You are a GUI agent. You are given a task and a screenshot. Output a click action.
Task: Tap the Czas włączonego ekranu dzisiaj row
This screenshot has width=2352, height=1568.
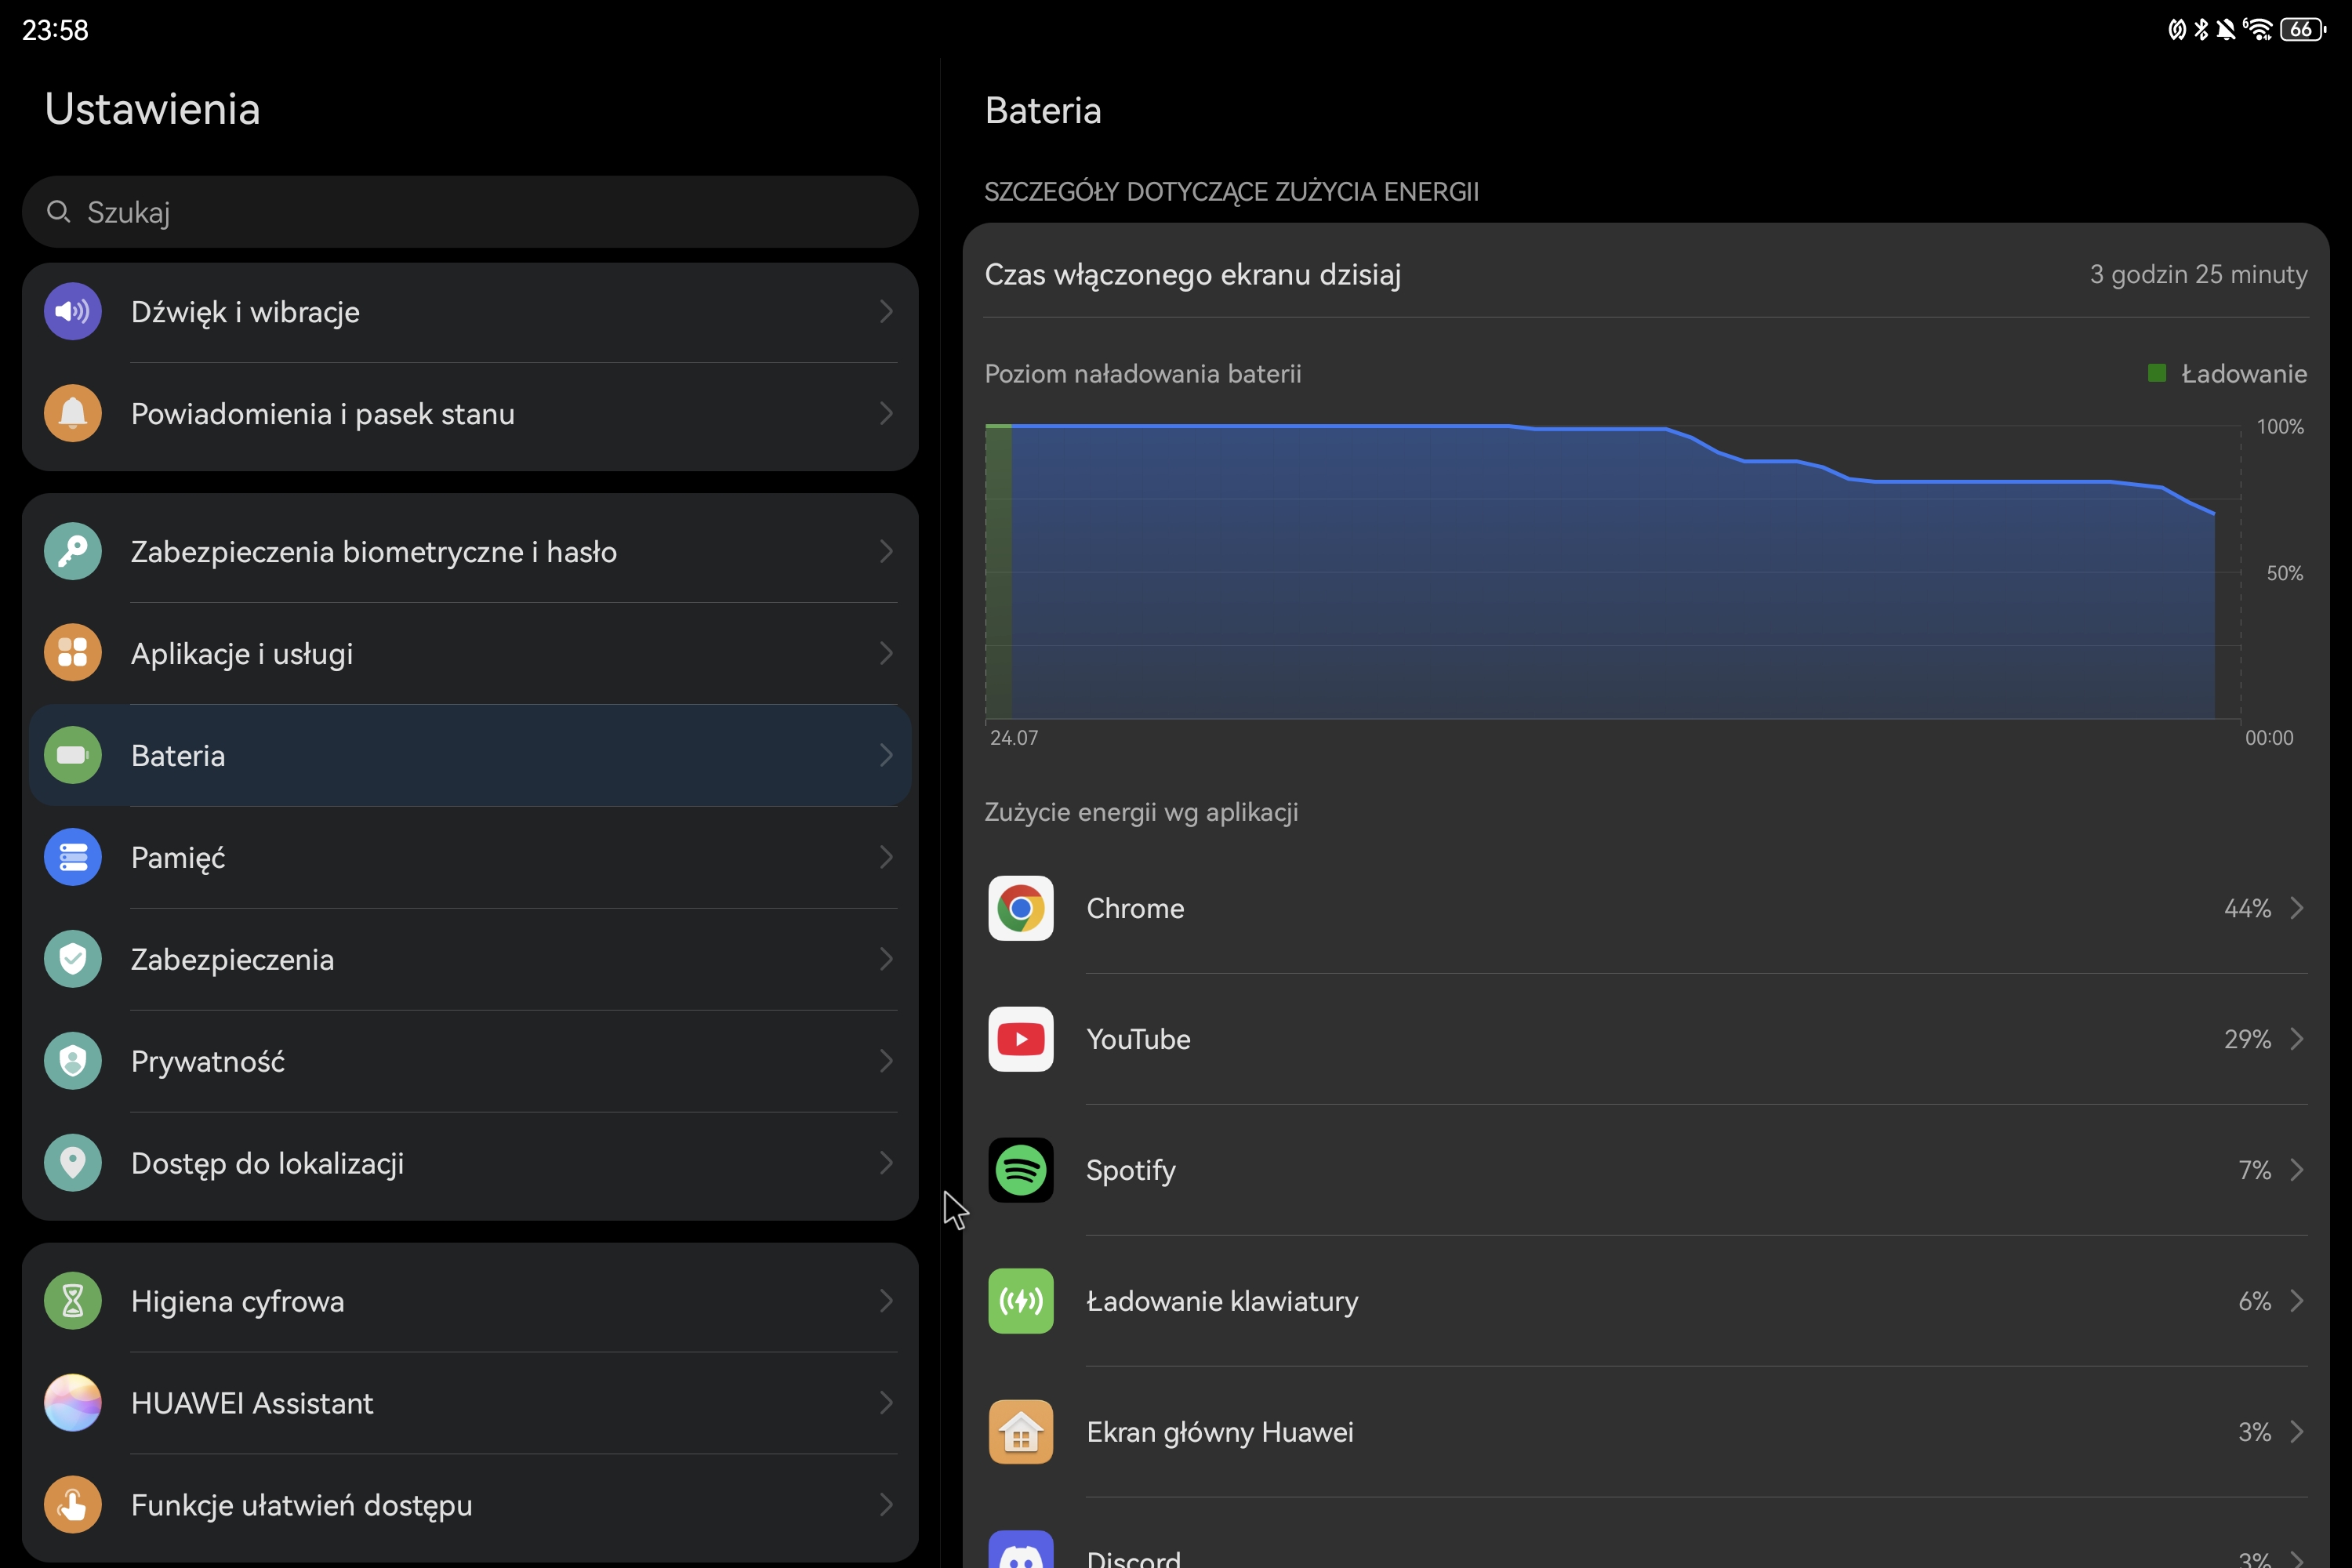click(1646, 274)
